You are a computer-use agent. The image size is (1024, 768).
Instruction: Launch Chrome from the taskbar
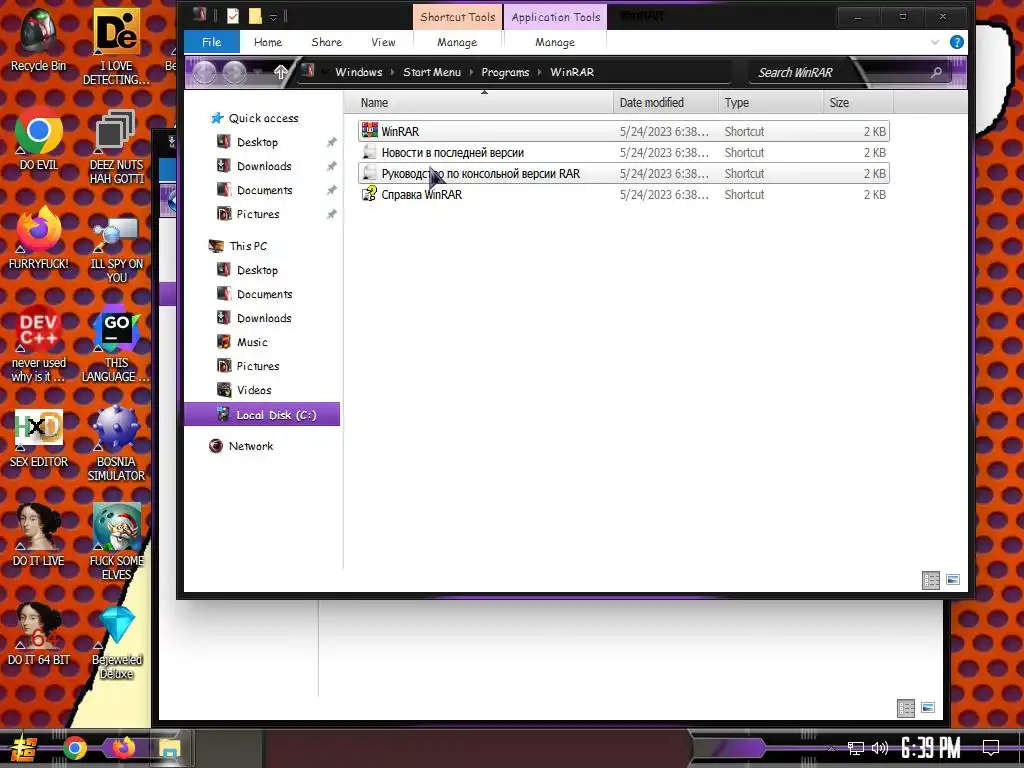(74, 748)
